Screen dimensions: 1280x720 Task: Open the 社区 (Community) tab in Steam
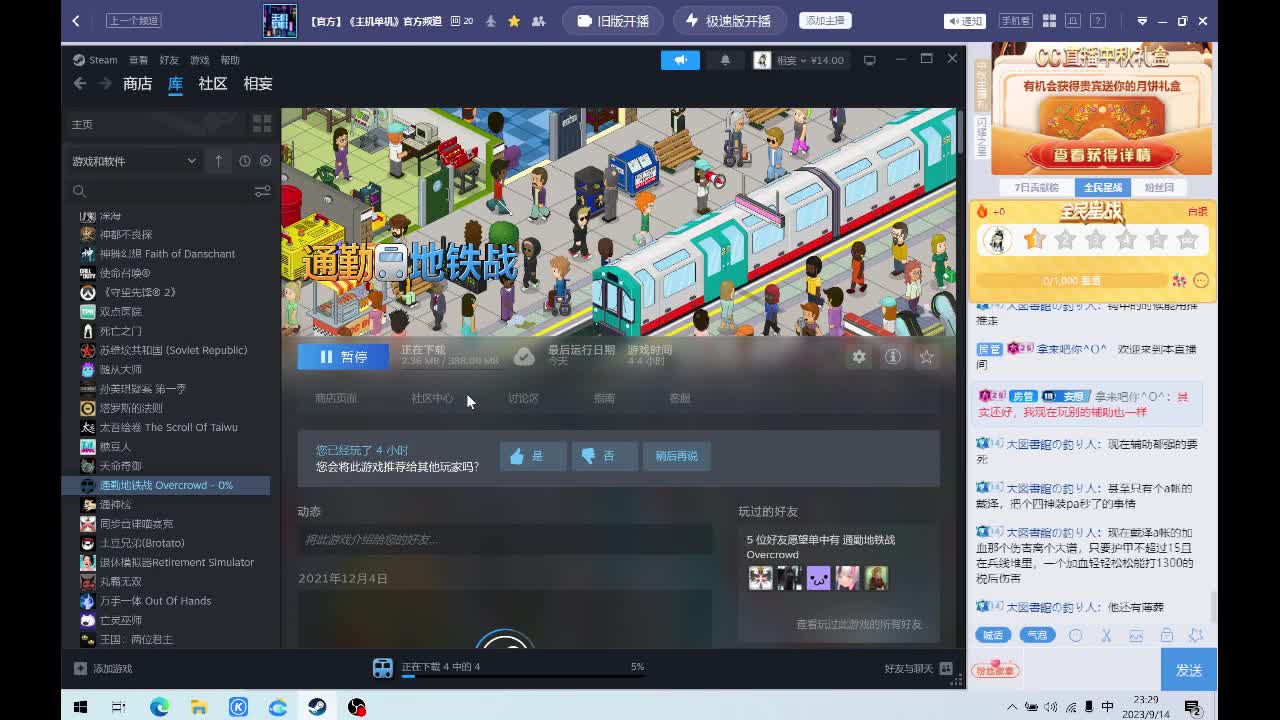coord(213,84)
